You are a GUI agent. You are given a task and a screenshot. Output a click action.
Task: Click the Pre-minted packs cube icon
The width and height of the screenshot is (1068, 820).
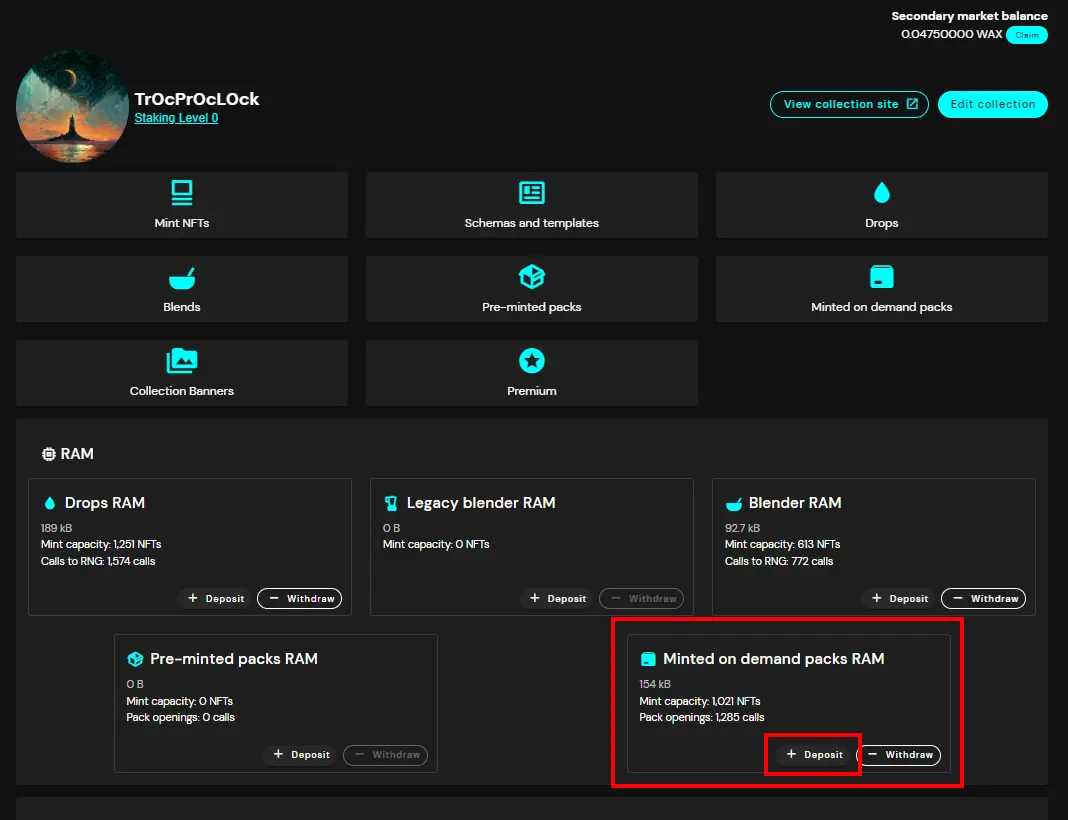[531, 277]
